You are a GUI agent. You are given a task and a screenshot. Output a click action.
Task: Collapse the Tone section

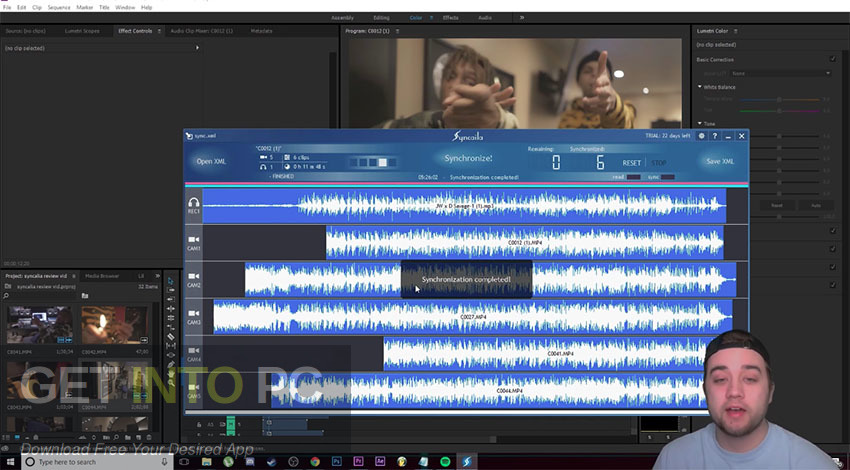(700, 123)
